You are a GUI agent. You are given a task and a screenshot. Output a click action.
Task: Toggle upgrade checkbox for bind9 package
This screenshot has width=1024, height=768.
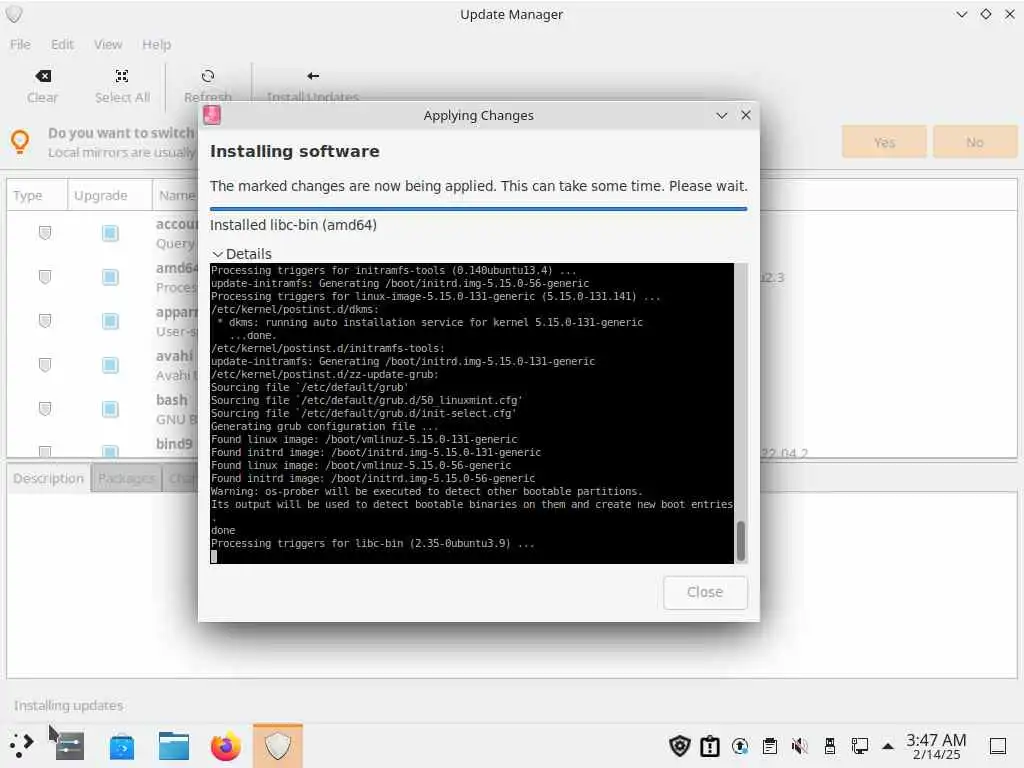click(110, 451)
